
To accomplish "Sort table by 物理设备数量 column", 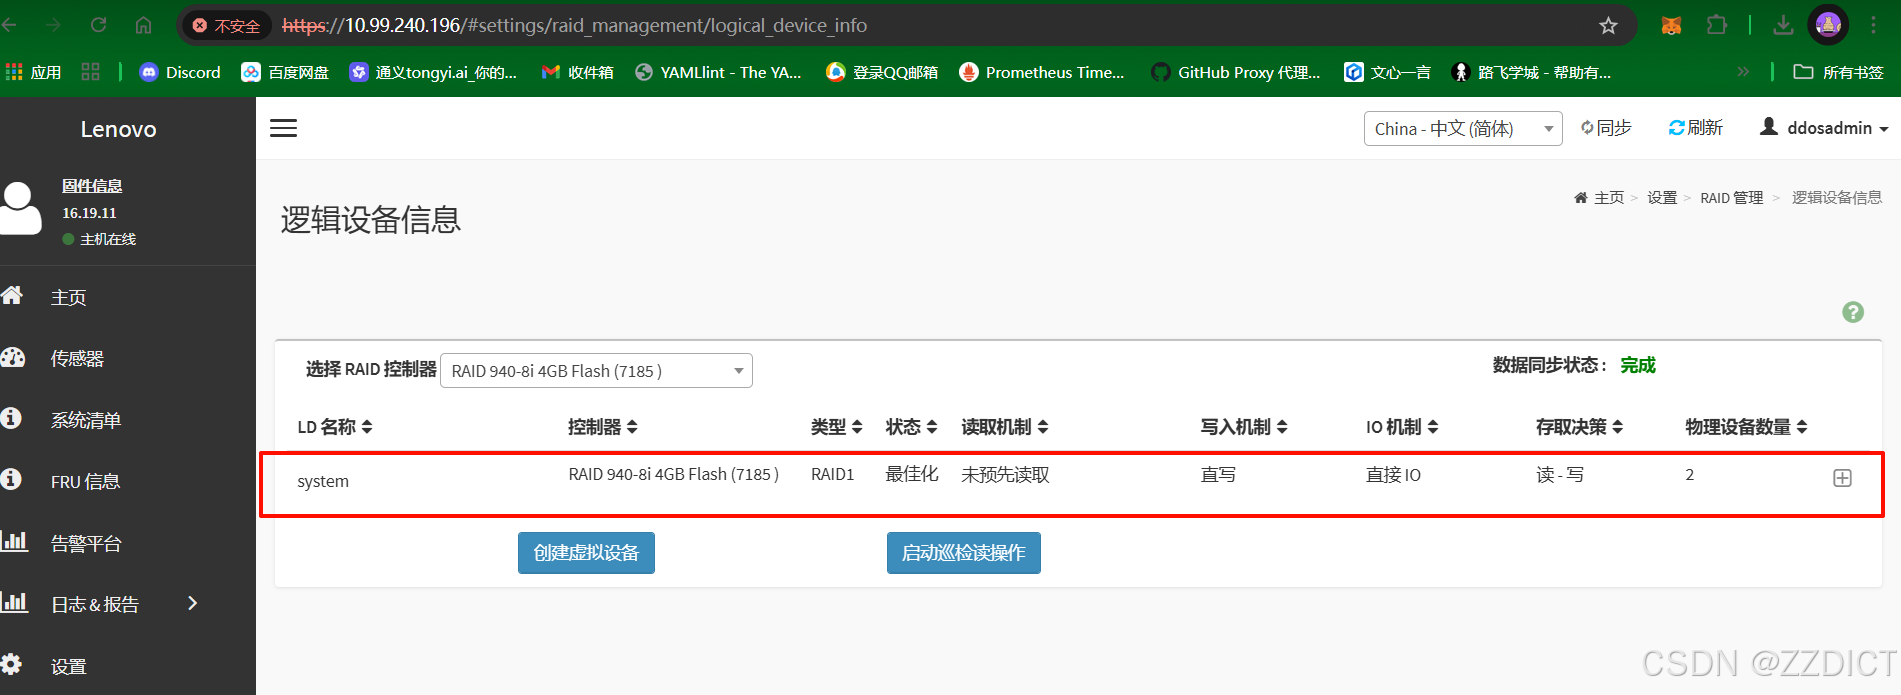I will coord(1747,427).
